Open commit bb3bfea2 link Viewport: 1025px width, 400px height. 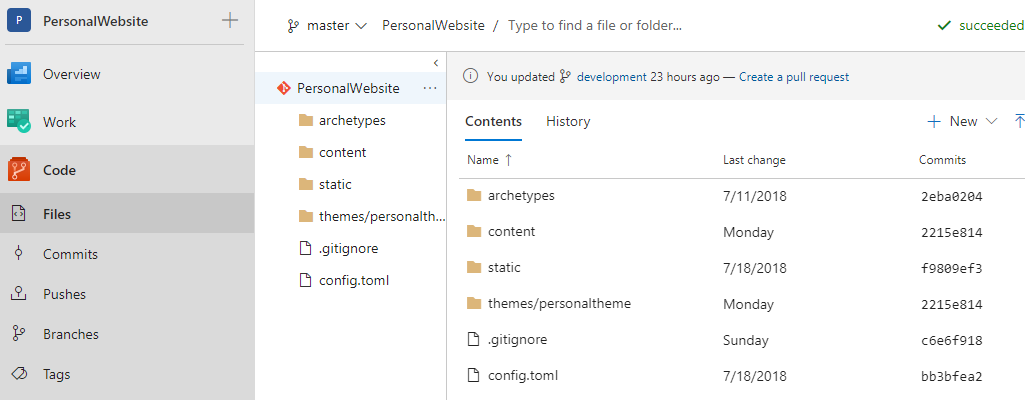pyautogui.click(x=950, y=376)
